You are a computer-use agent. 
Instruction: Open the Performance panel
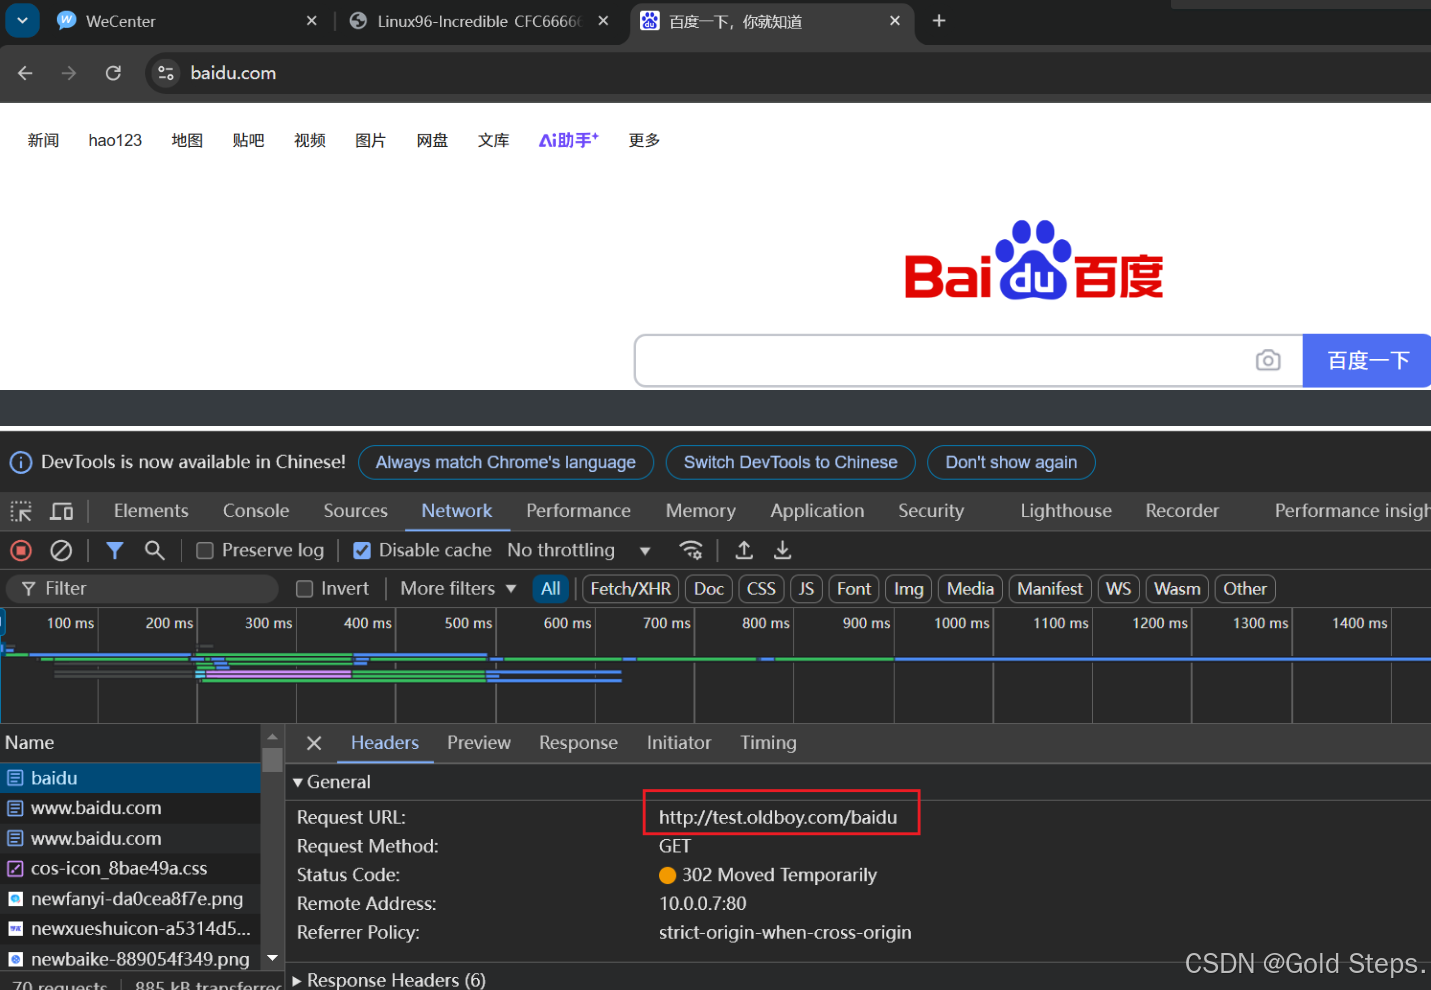coord(578,511)
